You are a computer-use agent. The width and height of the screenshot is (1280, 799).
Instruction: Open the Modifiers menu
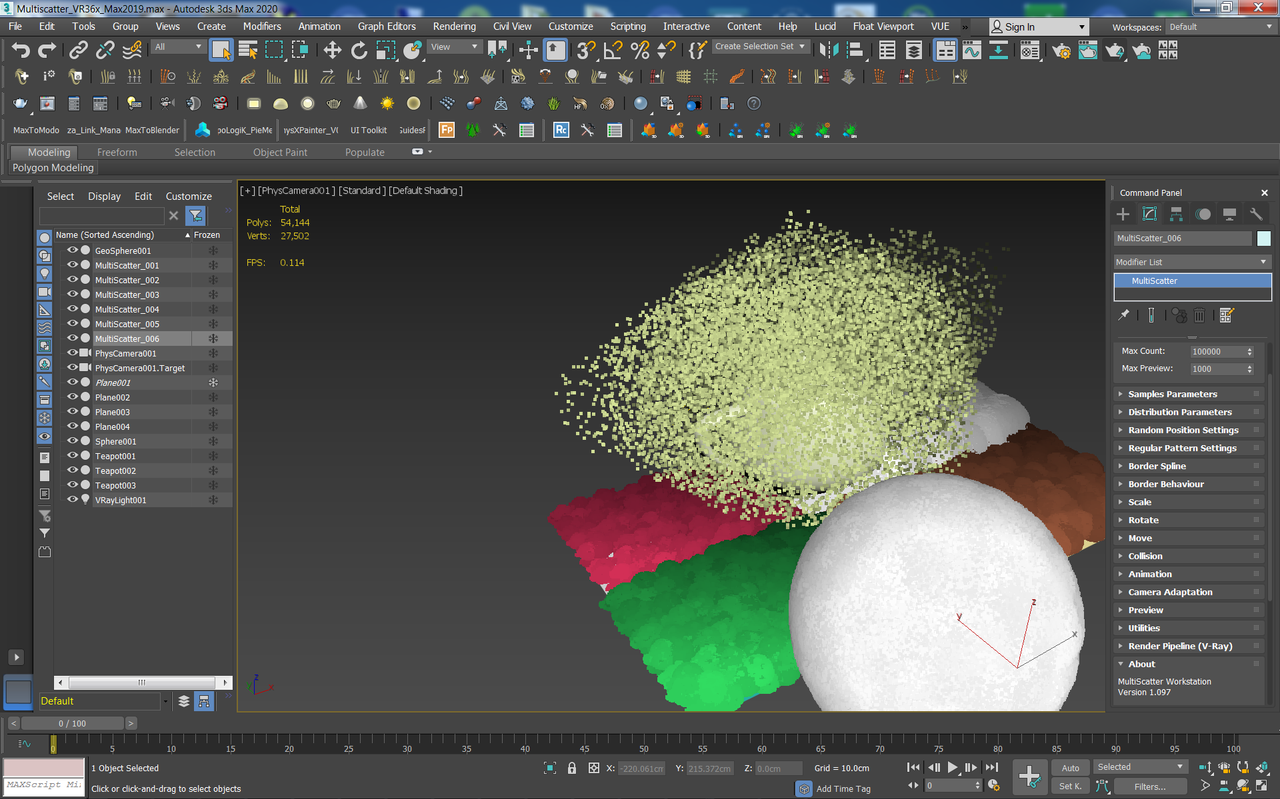tap(262, 26)
